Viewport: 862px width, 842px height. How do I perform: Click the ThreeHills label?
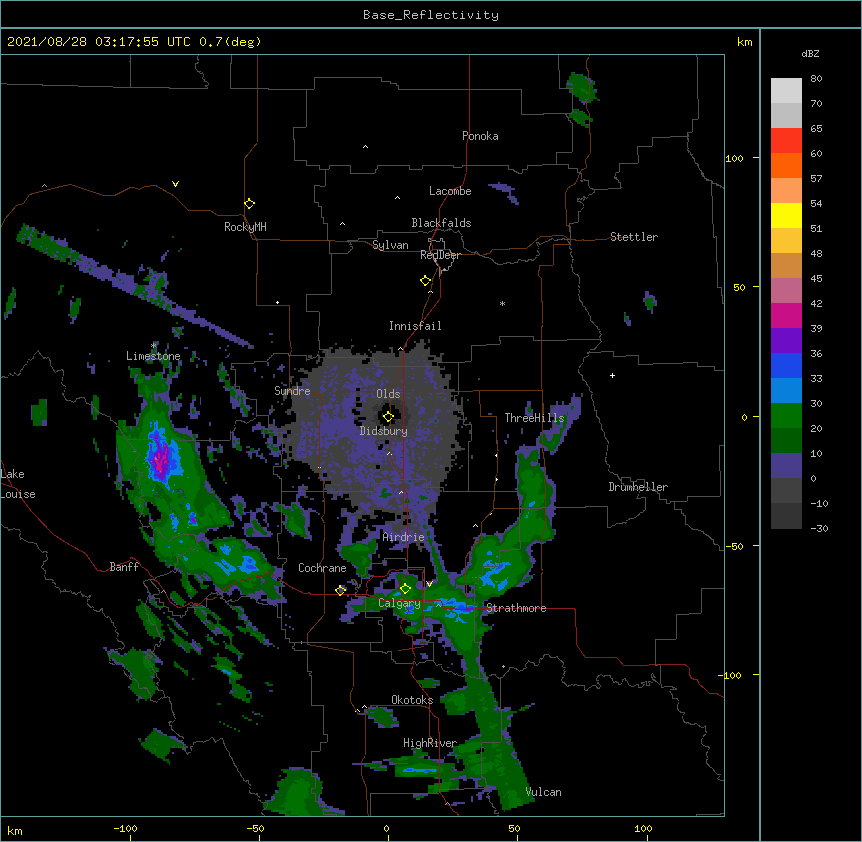[x=534, y=418]
